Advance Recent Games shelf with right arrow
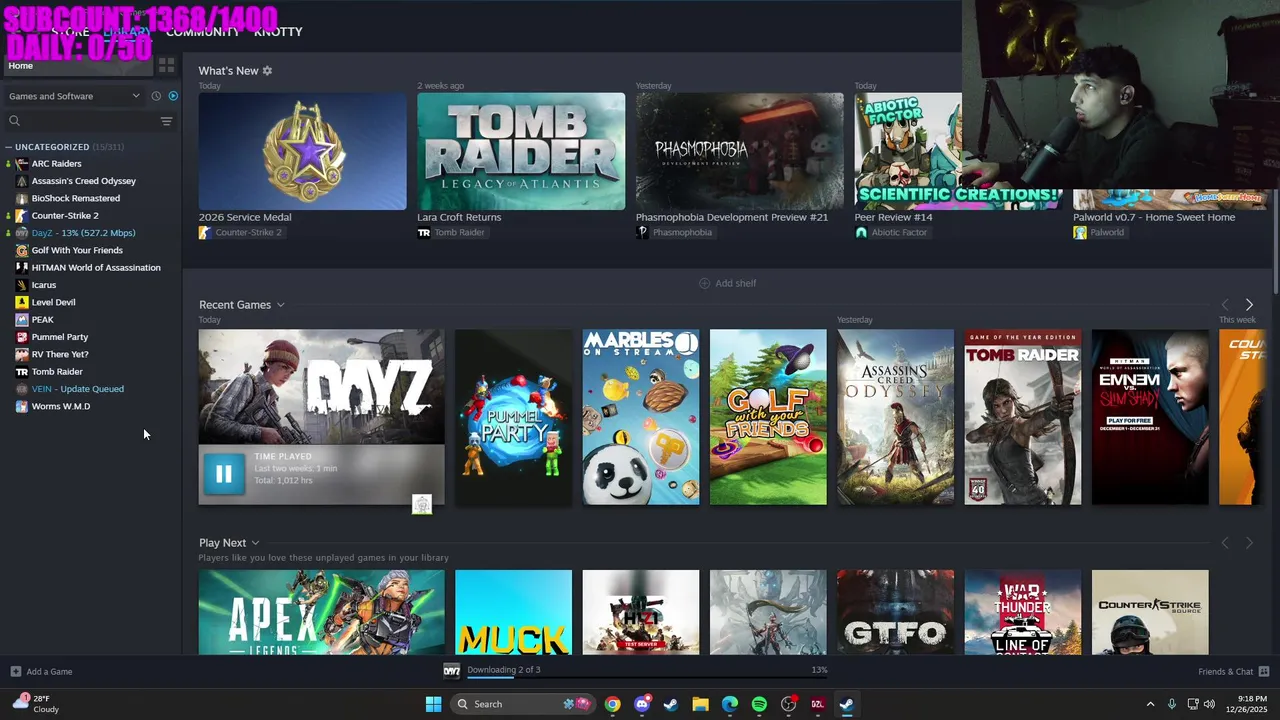The width and height of the screenshot is (1280, 720). pos(1249,305)
